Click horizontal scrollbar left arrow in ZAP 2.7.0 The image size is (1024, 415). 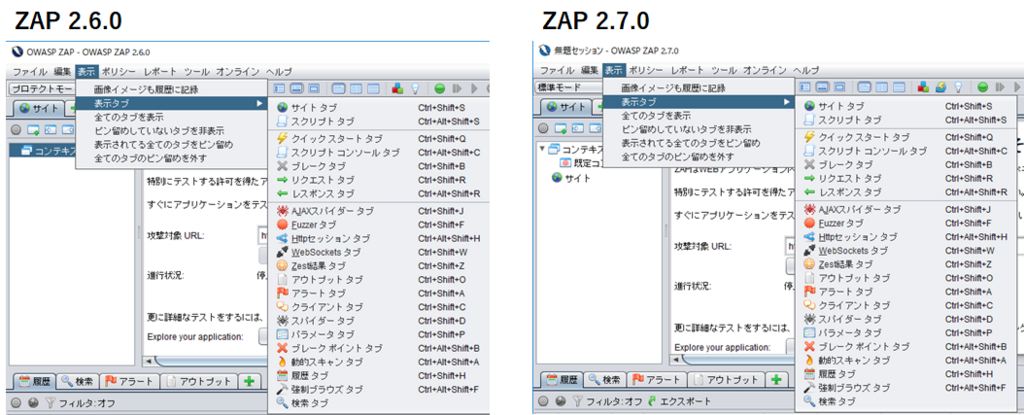[x=676, y=359]
